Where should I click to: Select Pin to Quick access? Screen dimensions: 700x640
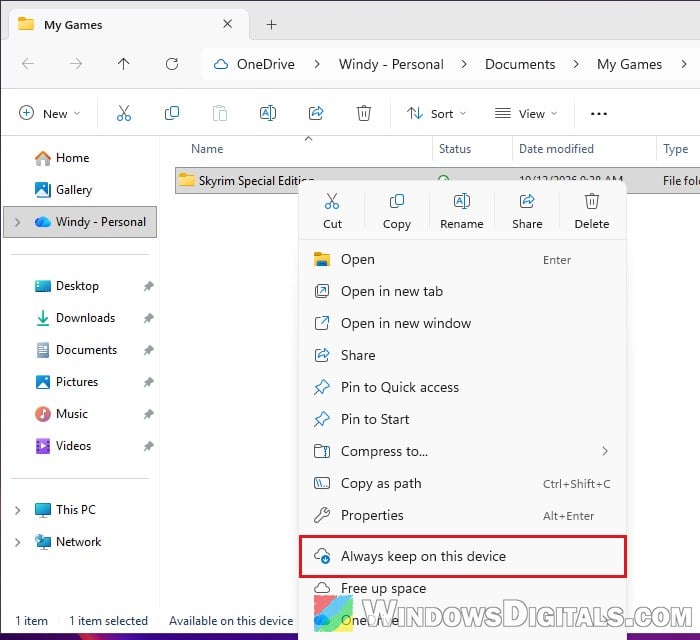[462, 387]
